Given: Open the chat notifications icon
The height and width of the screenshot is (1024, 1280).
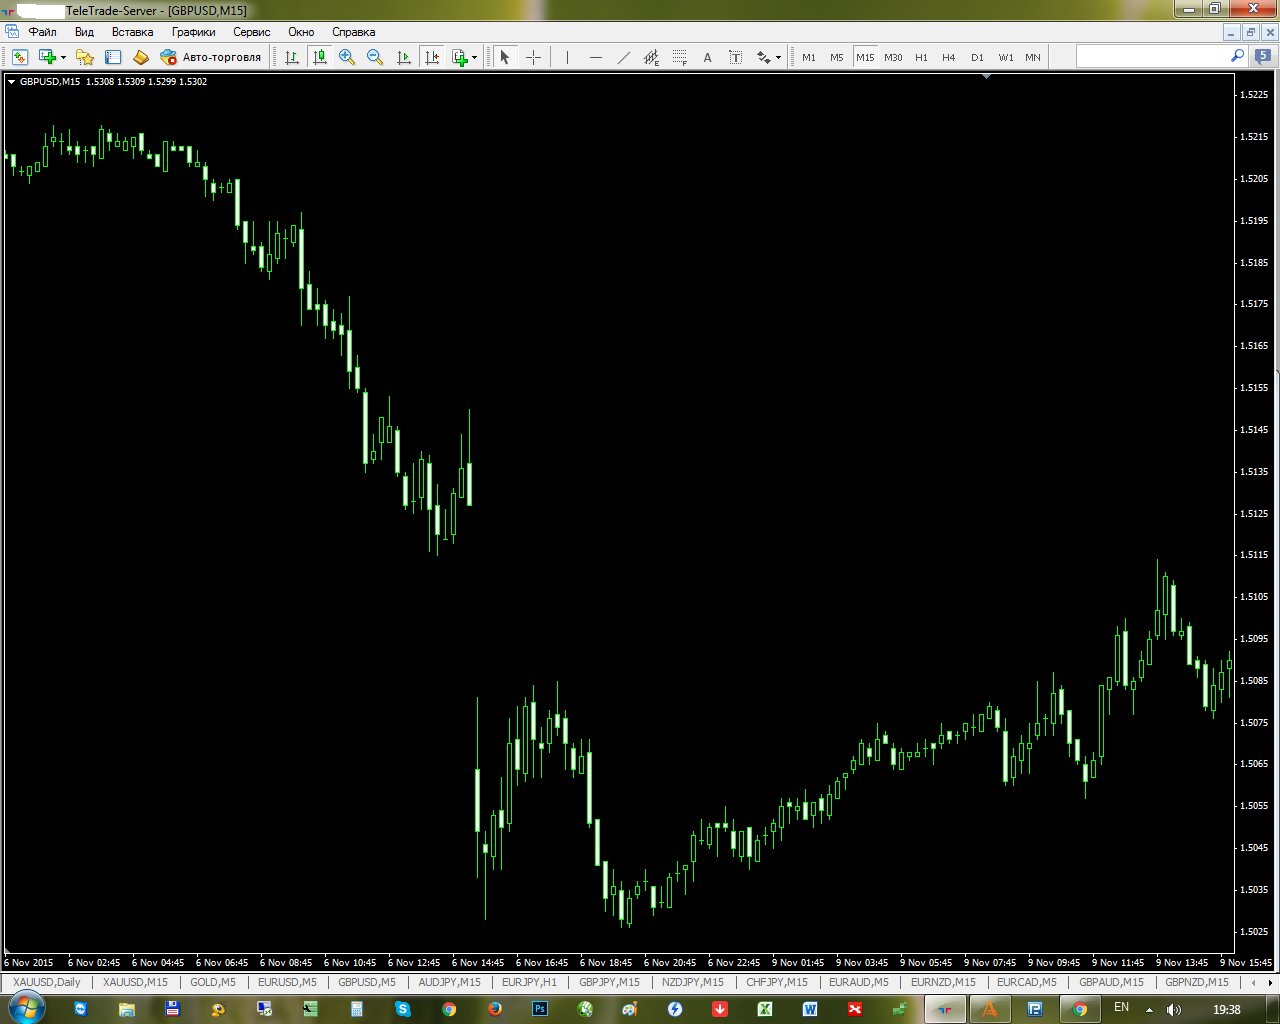Looking at the screenshot, I should pos(1263,57).
